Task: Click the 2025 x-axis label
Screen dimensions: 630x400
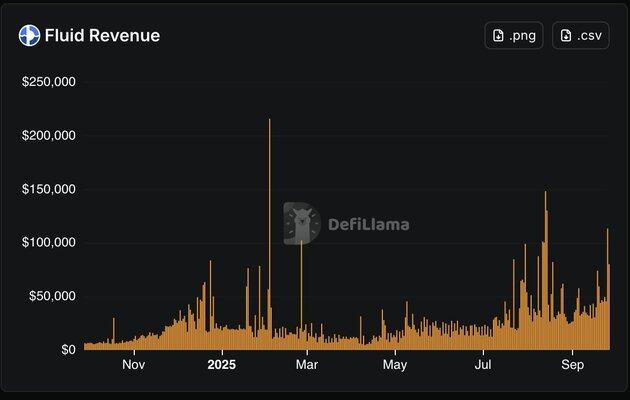Action: (x=221, y=365)
